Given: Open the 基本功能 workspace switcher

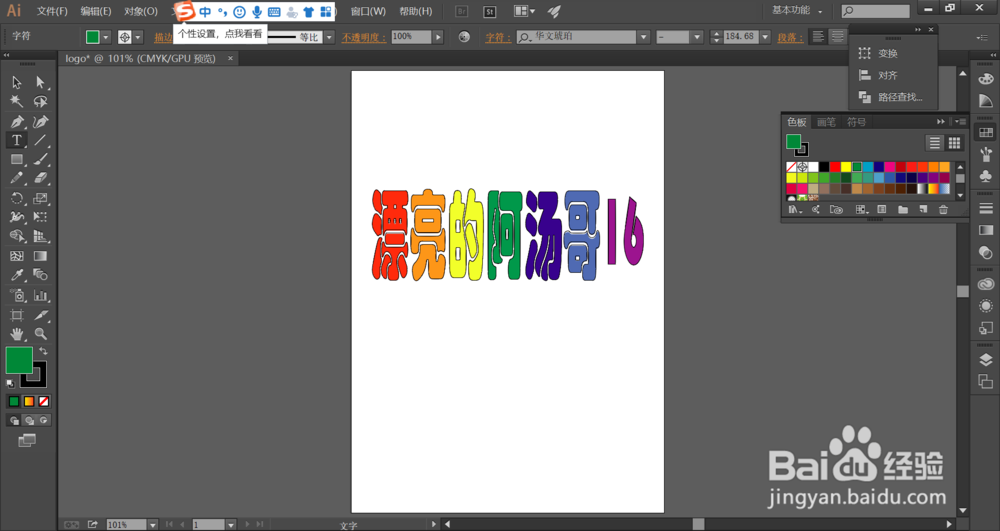Looking at the screenshot, I should (797, 11).
